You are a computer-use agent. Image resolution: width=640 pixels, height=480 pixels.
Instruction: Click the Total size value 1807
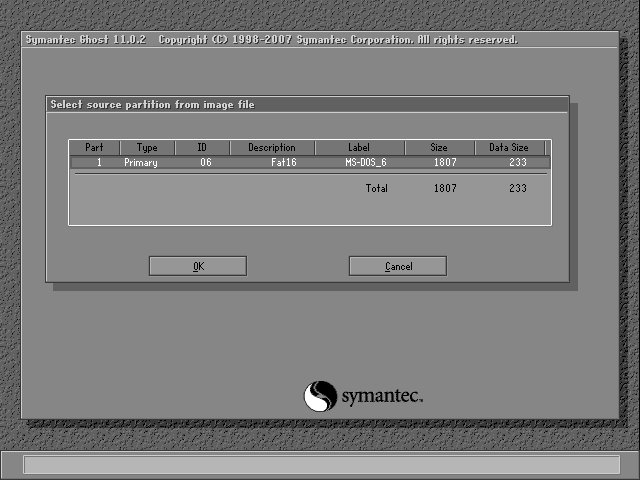point(445,188)
